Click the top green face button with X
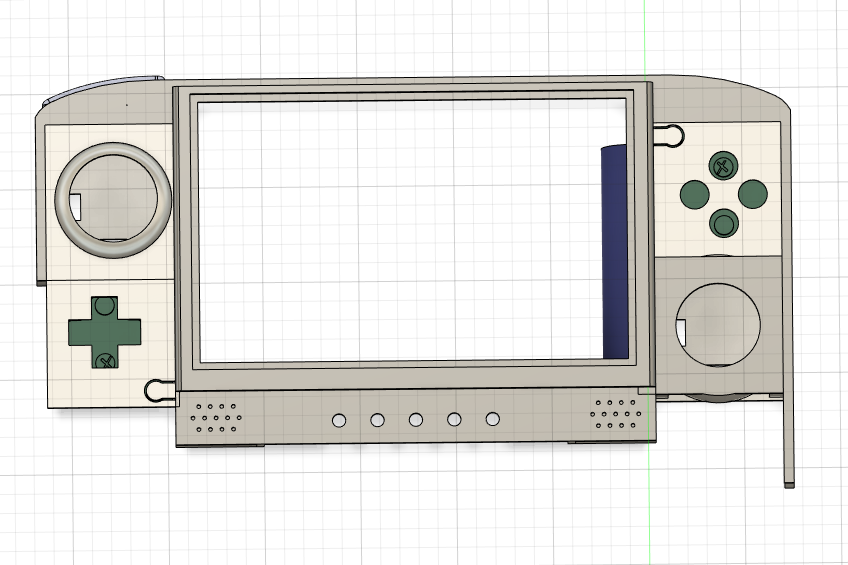Viewport: 848px width, 565px height. (x=723, y=165)
